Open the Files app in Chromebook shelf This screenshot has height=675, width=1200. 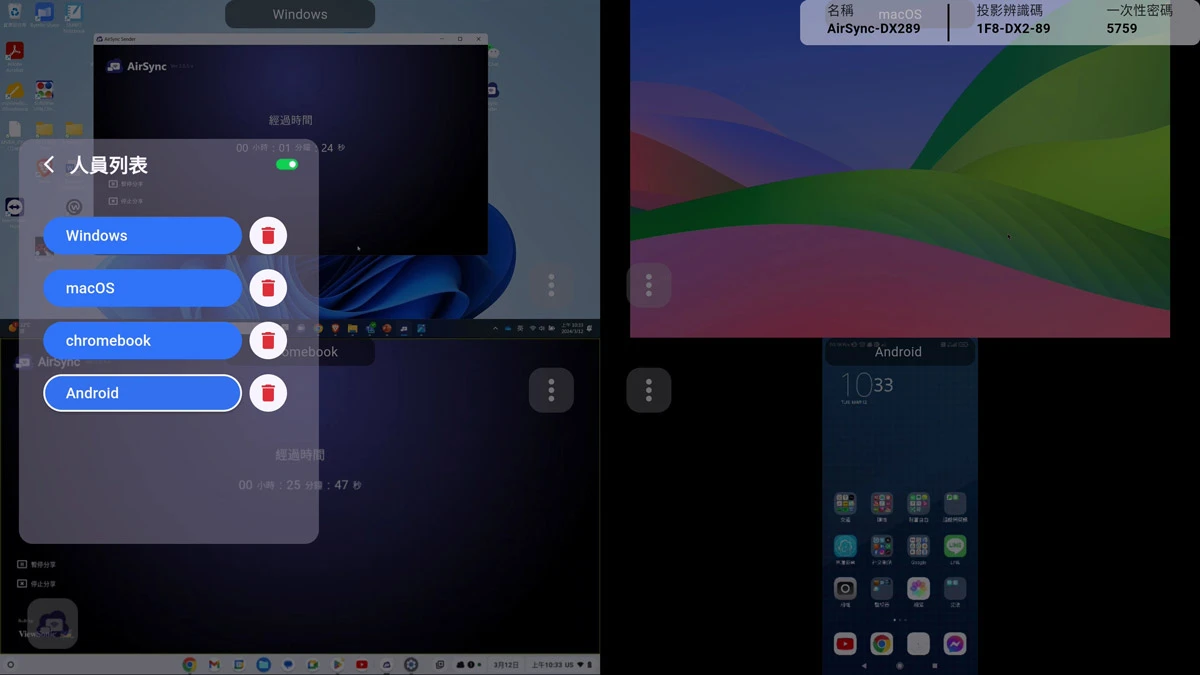tap(263, 665)
